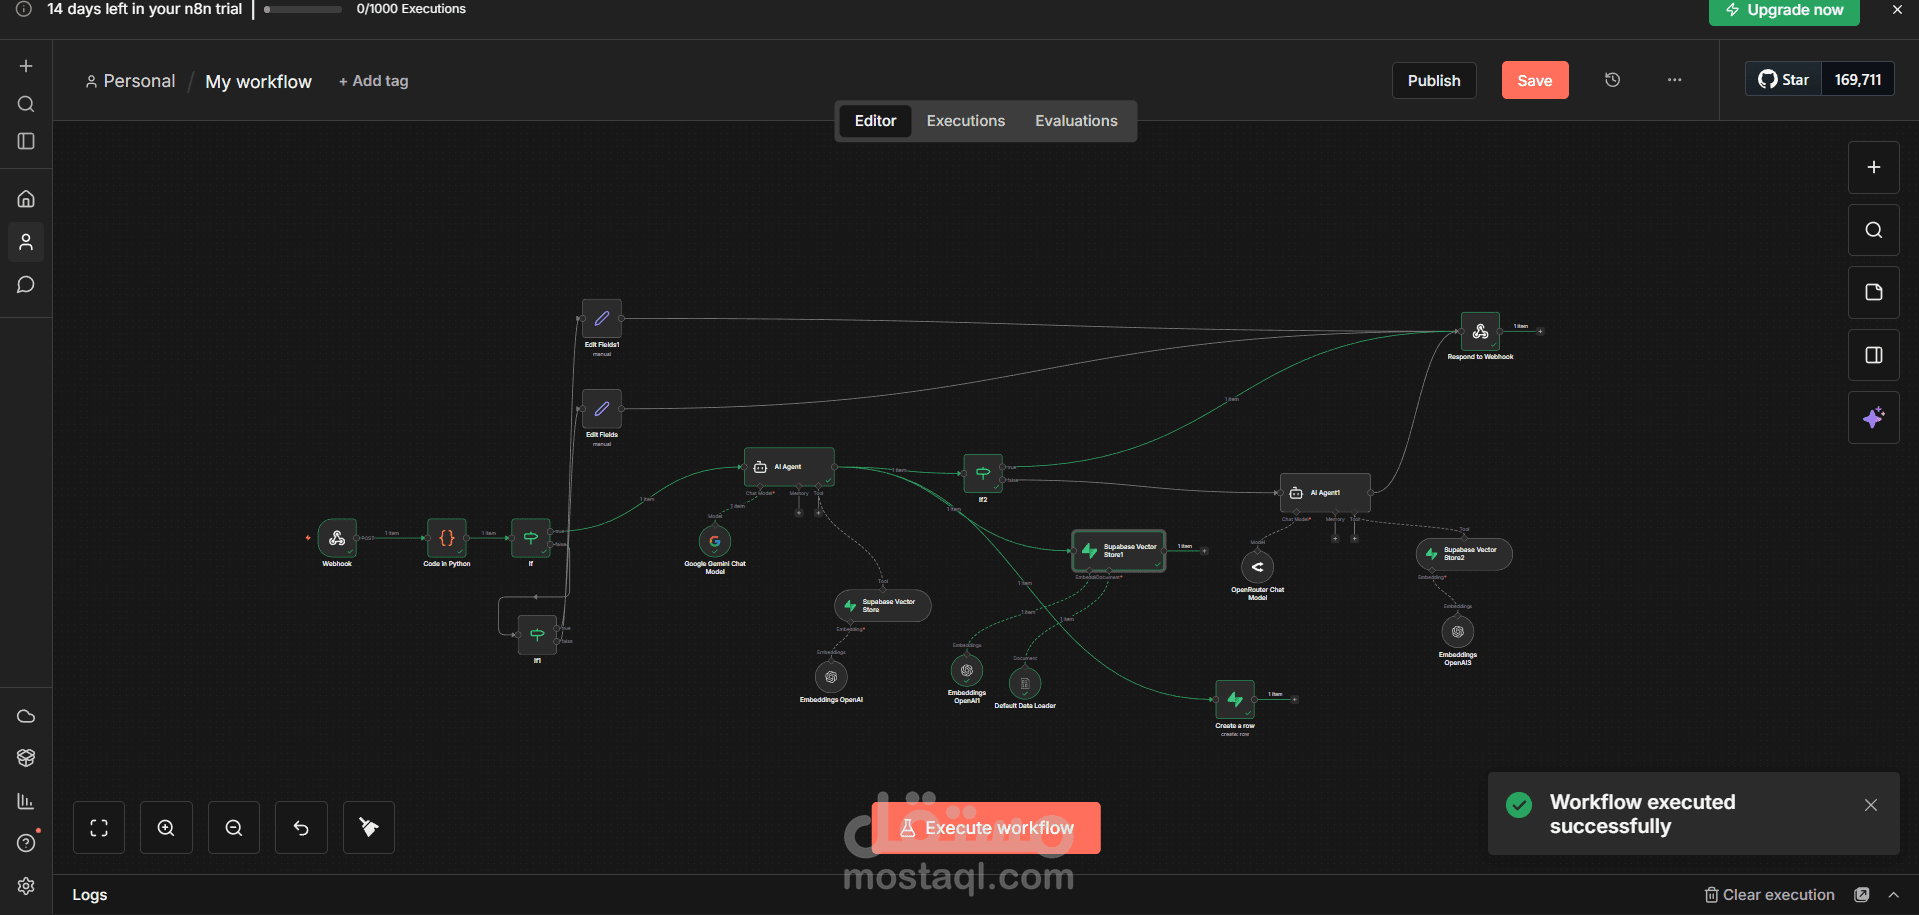
Task: Select the If1 node
Action: point(537,635)
